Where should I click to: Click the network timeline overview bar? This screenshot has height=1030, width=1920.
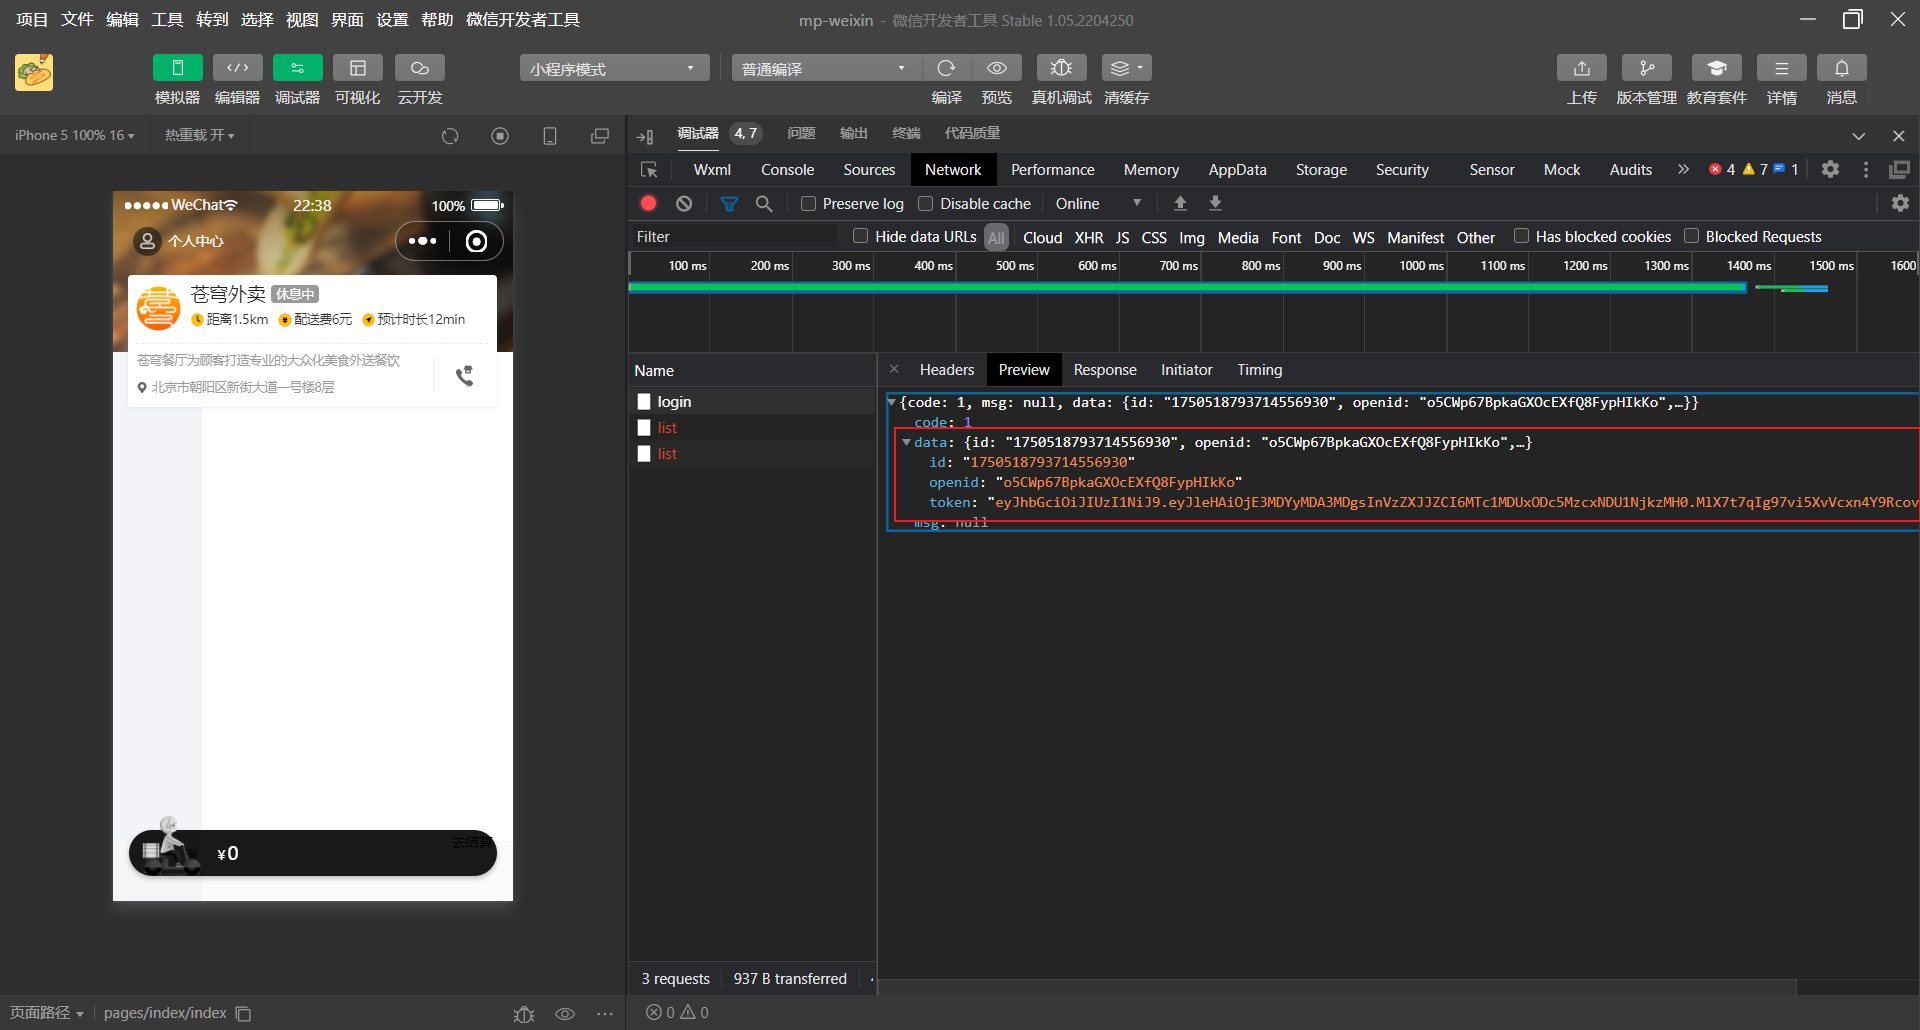click(x=1189, y=288)
